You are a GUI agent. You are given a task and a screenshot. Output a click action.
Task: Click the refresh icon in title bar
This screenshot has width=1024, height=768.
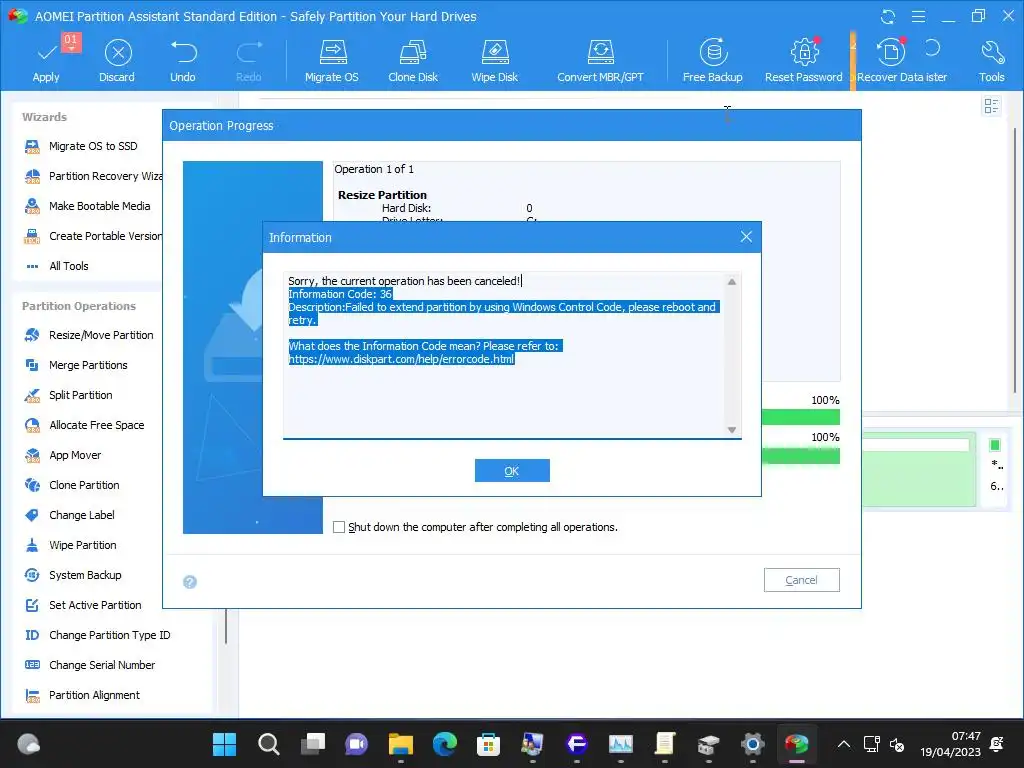tap(888, 16)
